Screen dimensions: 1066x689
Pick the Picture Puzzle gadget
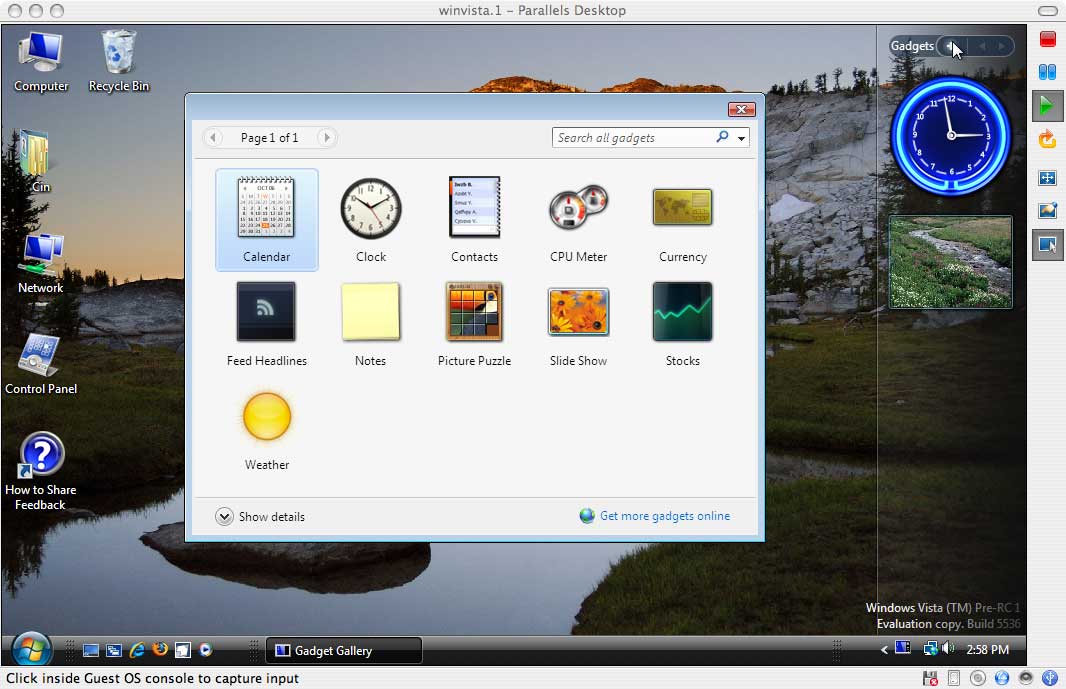[x=475, y=324]
